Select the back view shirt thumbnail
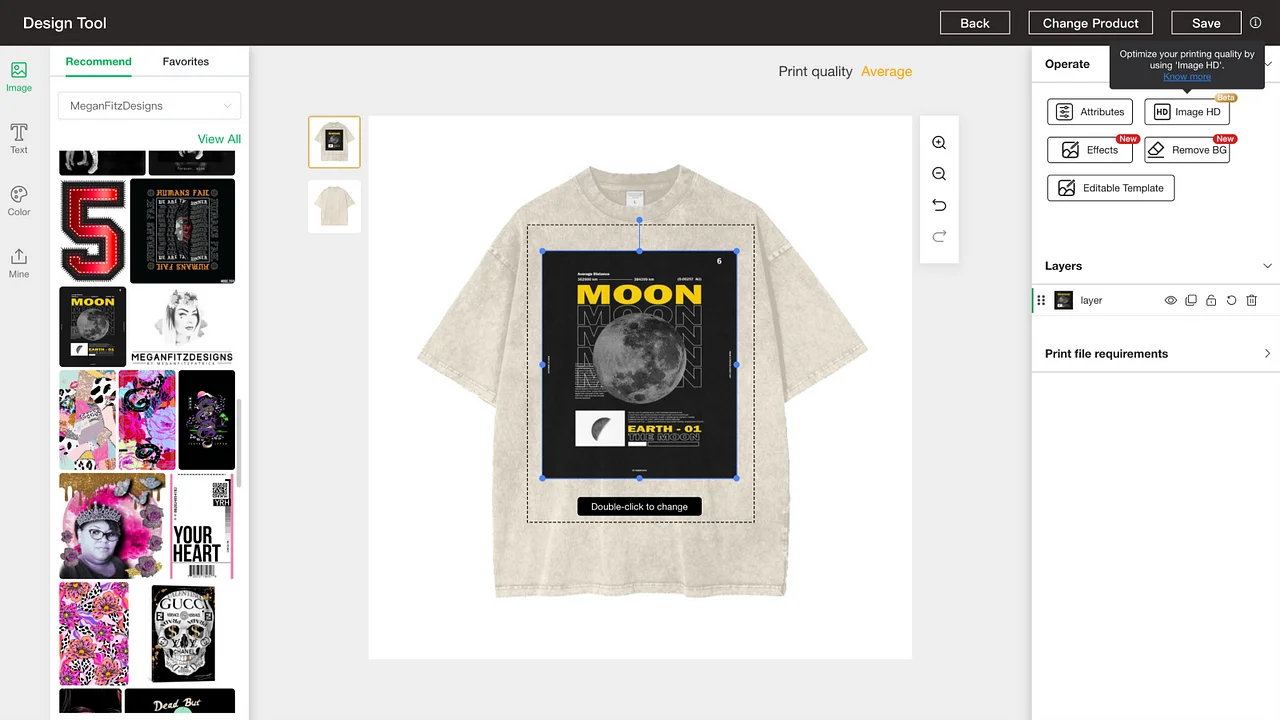The image size is (1280, 720). 334,207
